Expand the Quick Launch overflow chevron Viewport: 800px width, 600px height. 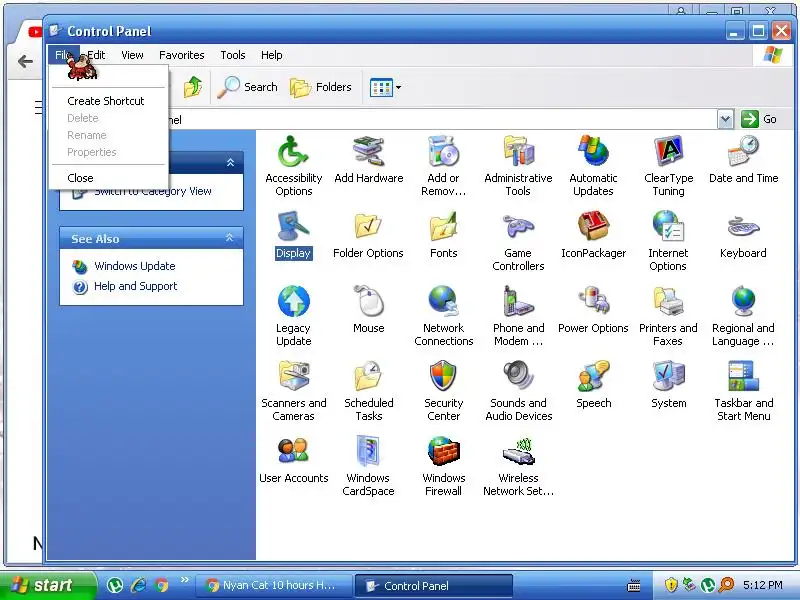click(x=185, y=580)
